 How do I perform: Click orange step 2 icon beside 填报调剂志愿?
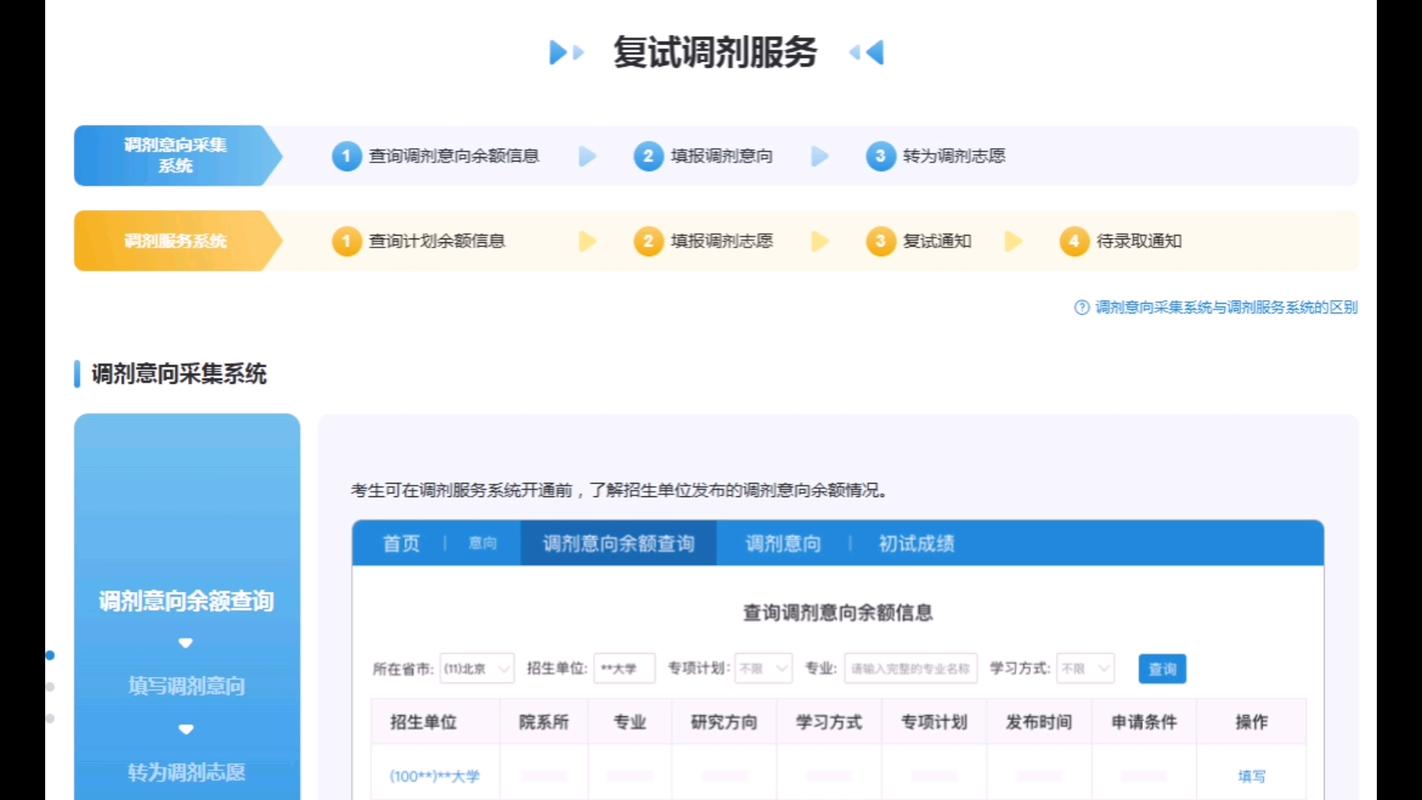(649, 241)
